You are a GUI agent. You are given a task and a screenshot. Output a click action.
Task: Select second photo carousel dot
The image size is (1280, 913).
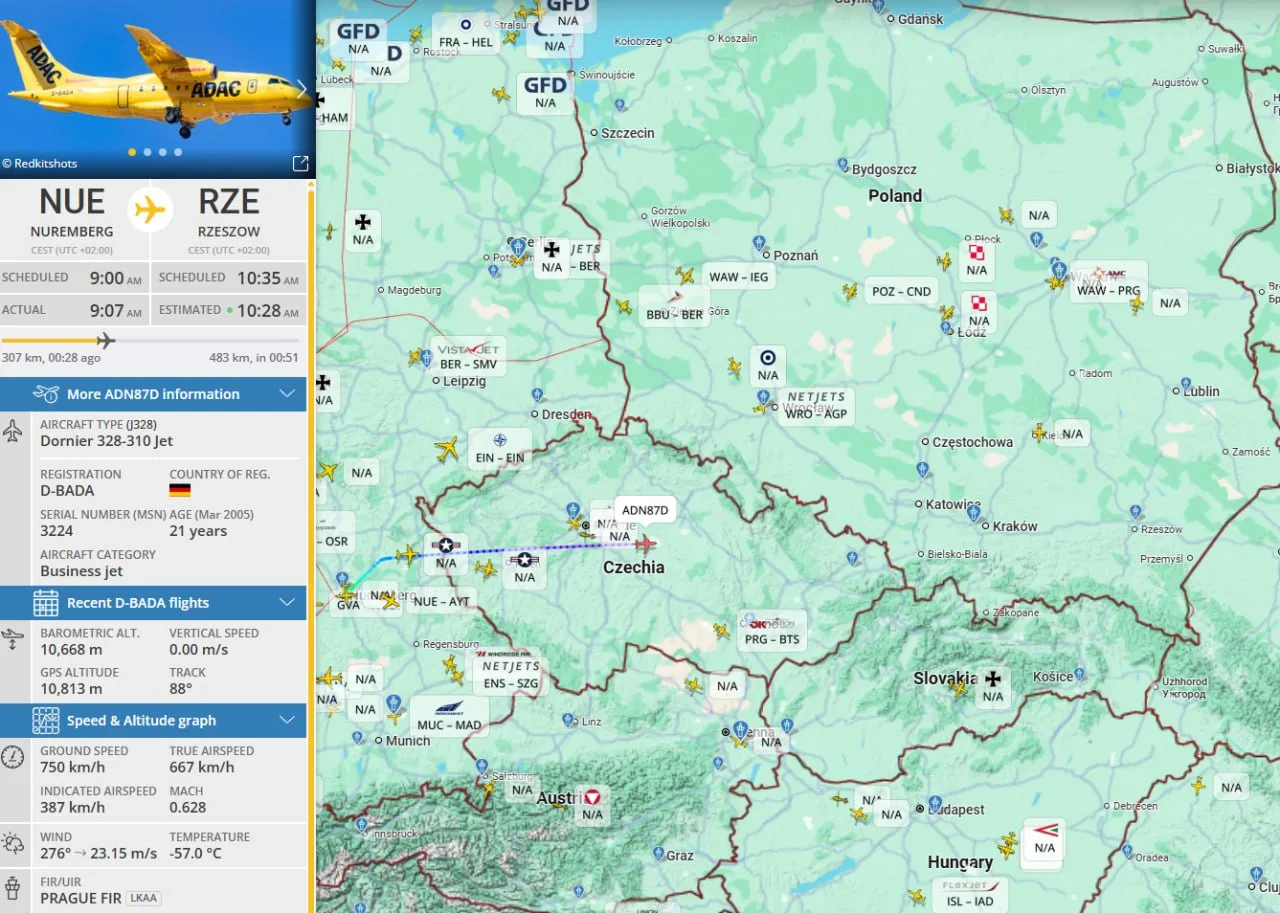147,152
